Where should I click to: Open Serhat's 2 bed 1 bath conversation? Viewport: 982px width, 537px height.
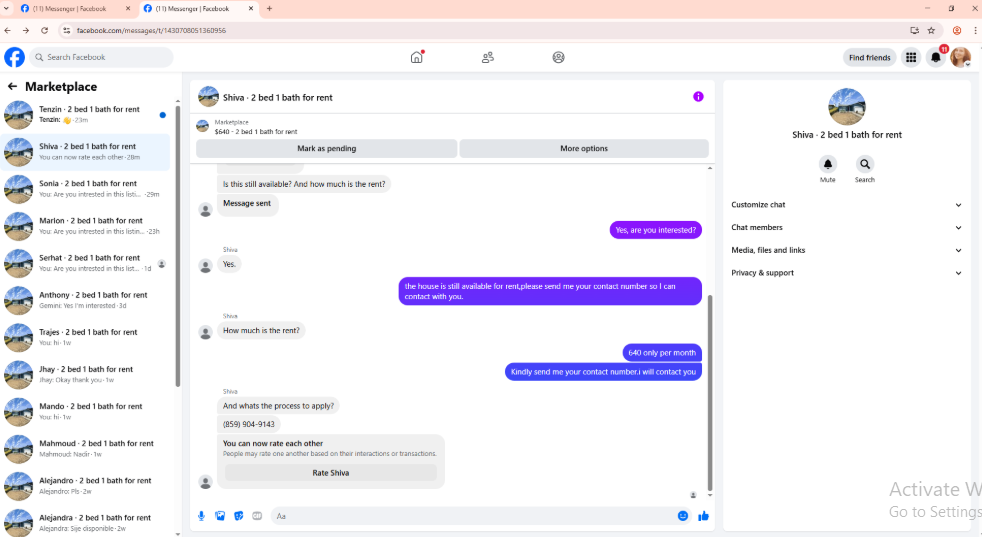click(86, 263)
